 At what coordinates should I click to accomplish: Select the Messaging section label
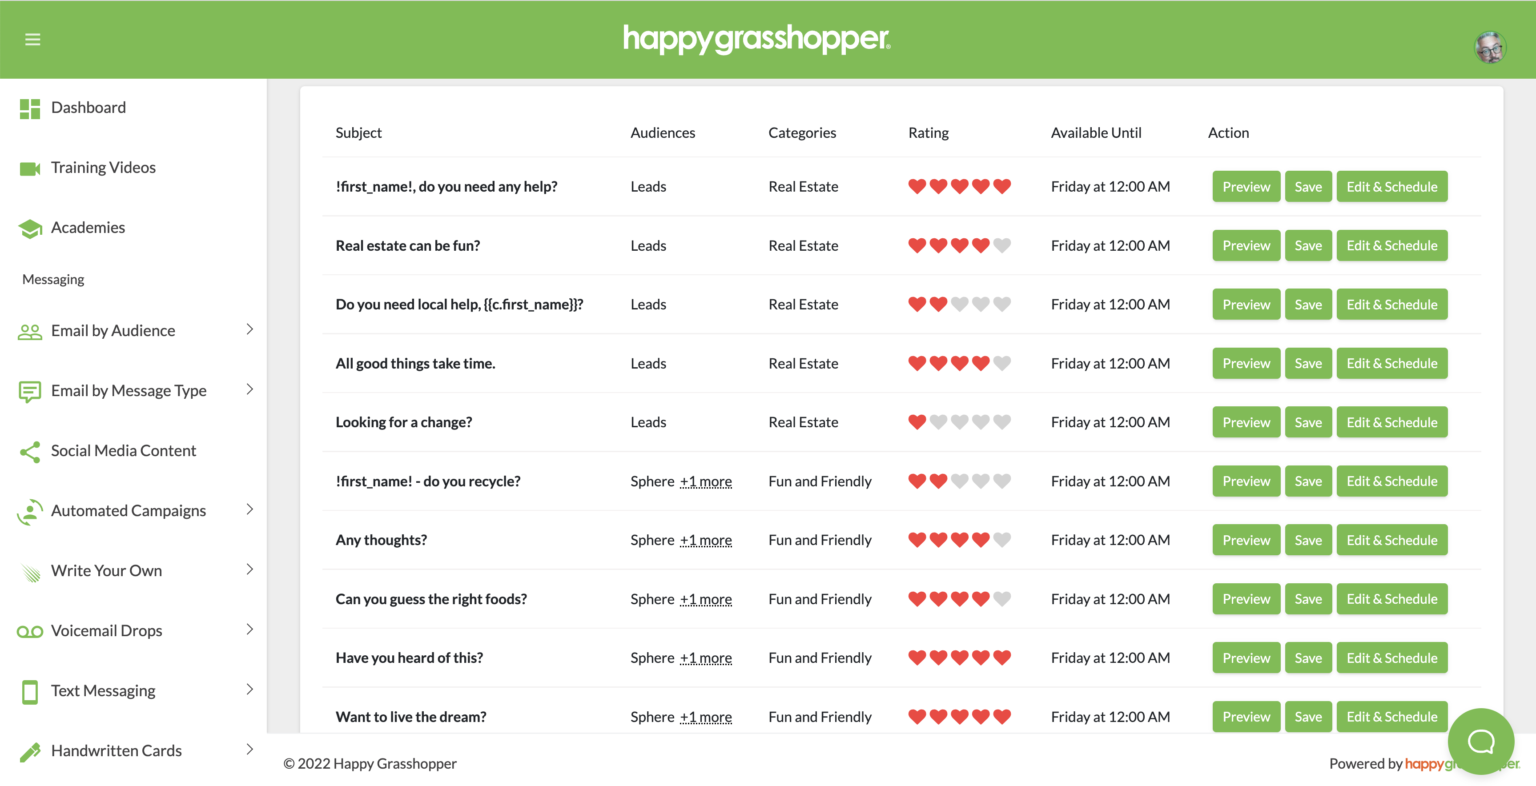click(52, 279)
